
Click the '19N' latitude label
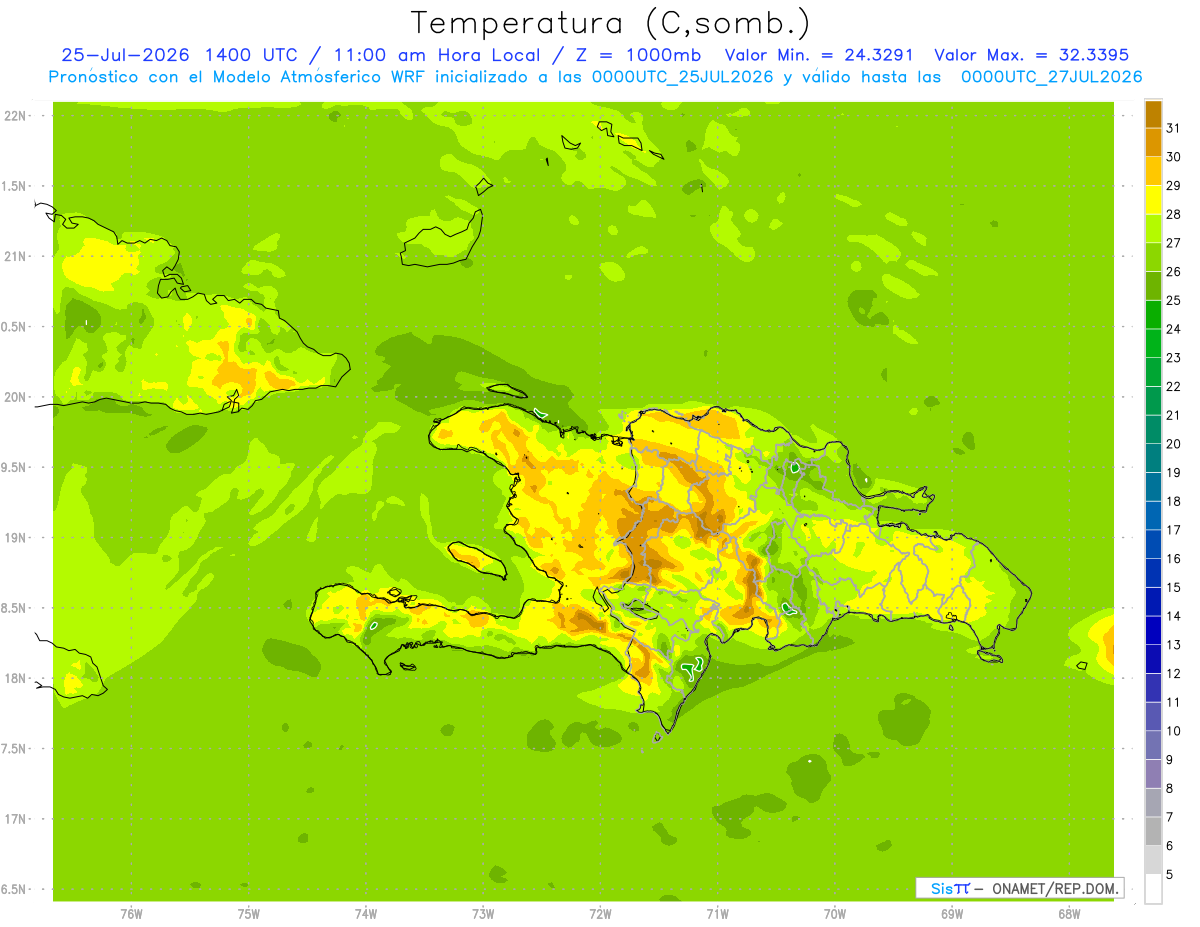click(15, 538)
